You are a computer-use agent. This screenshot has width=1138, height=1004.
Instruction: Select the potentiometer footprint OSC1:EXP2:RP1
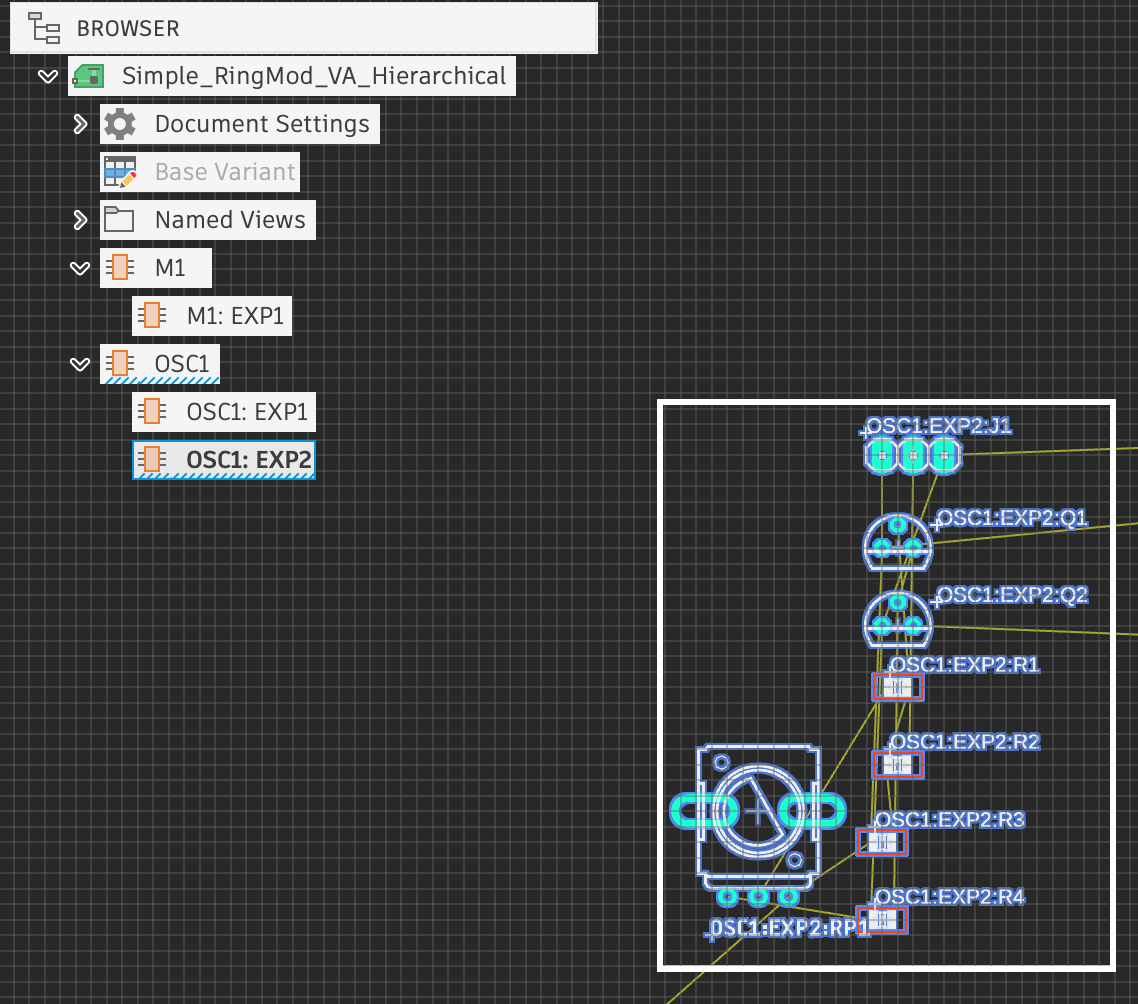pos(758,825)
